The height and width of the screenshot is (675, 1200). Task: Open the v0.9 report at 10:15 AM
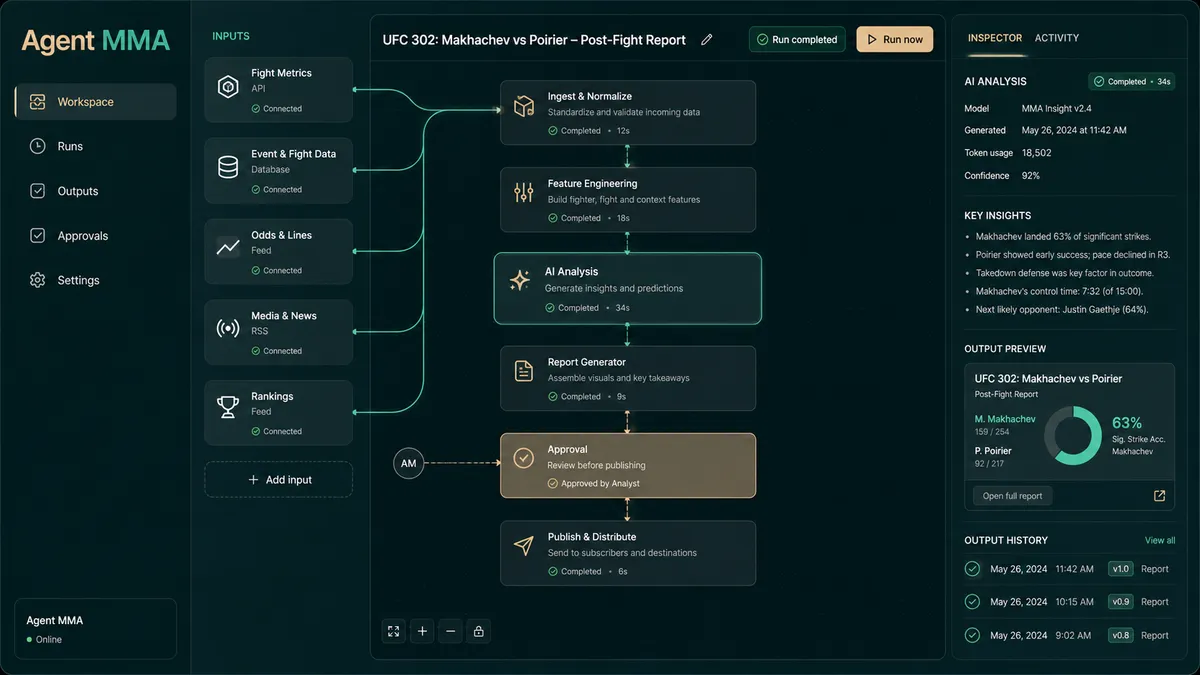click(x=1070, y=602)
